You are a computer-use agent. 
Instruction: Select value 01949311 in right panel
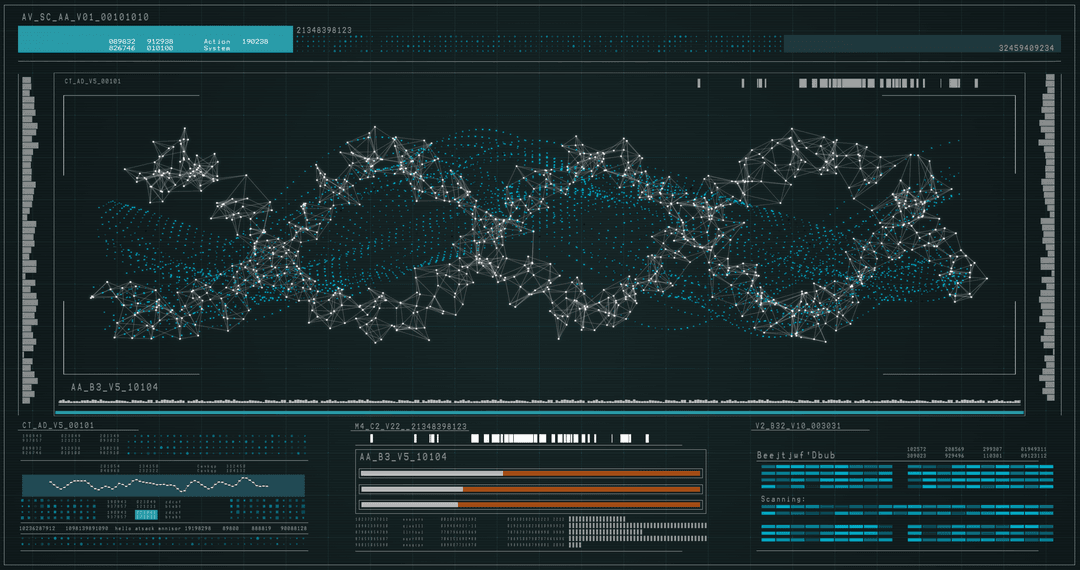point(1033,449)
